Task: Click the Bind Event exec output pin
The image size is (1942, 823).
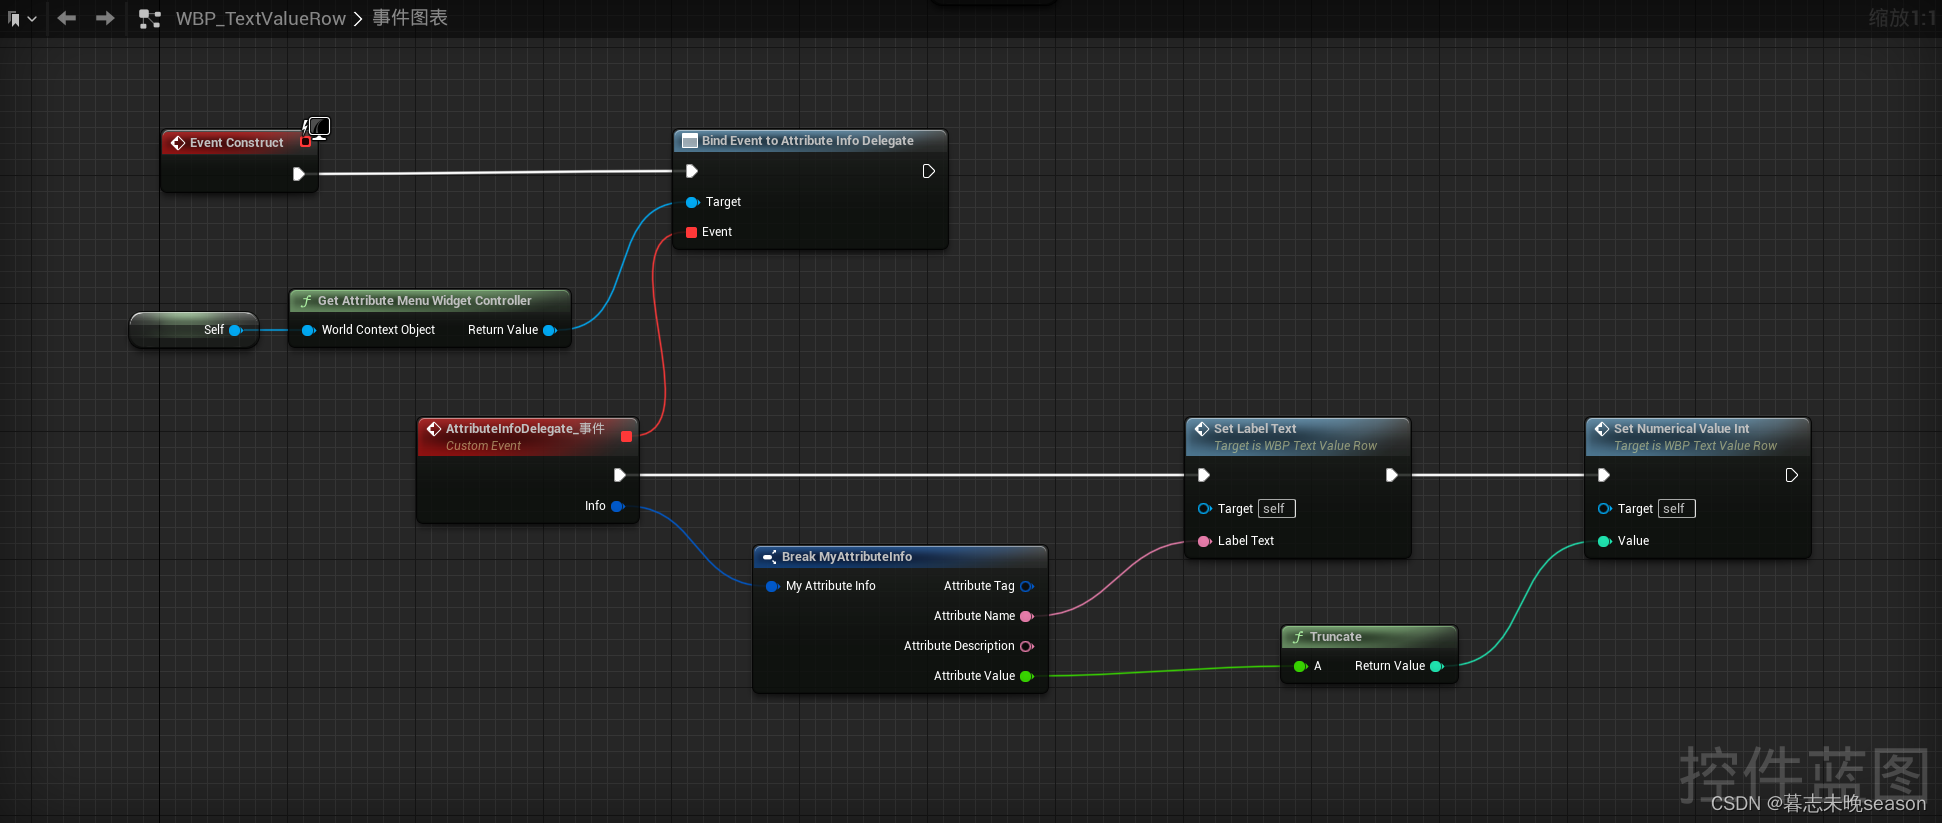Action: 928,171
